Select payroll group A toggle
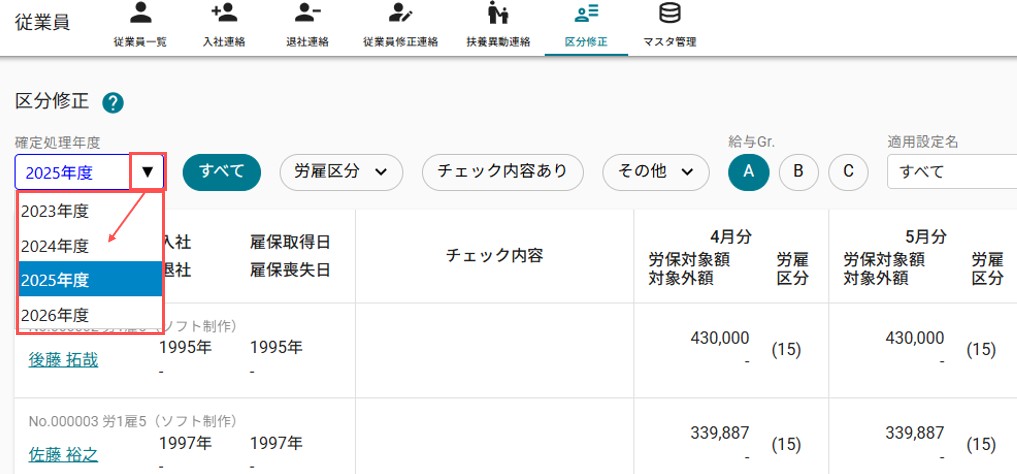The width and height of the screenshot is (1017, 474). (748, 172)
